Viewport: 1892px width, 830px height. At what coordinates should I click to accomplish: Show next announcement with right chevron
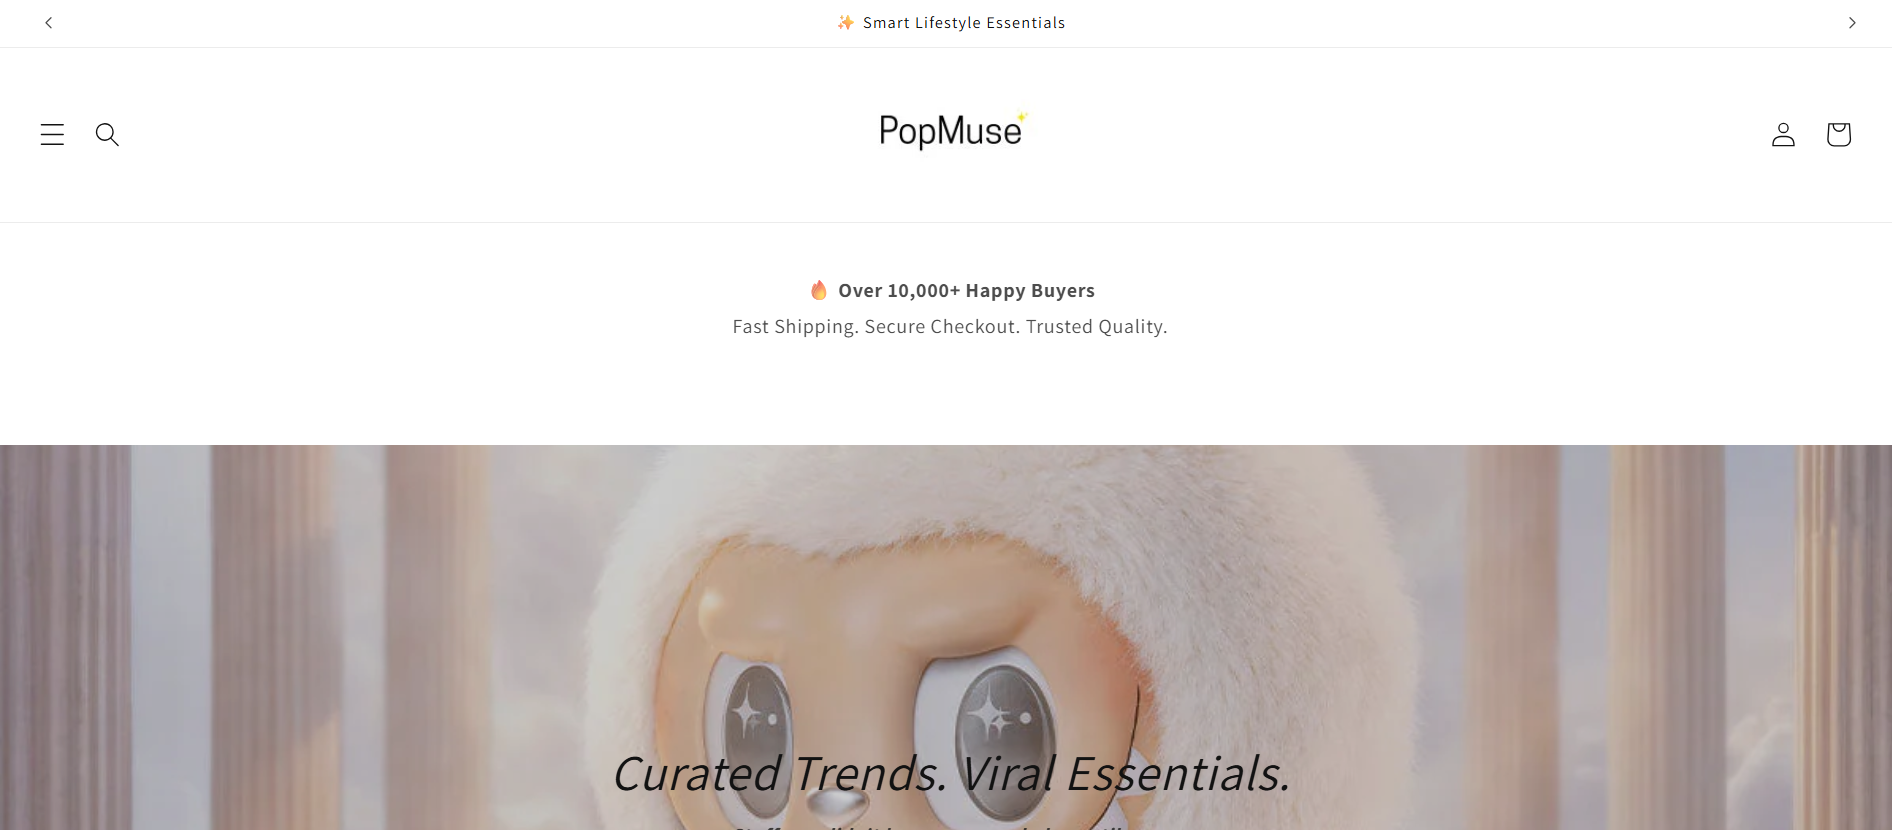tap(1852, 22)
